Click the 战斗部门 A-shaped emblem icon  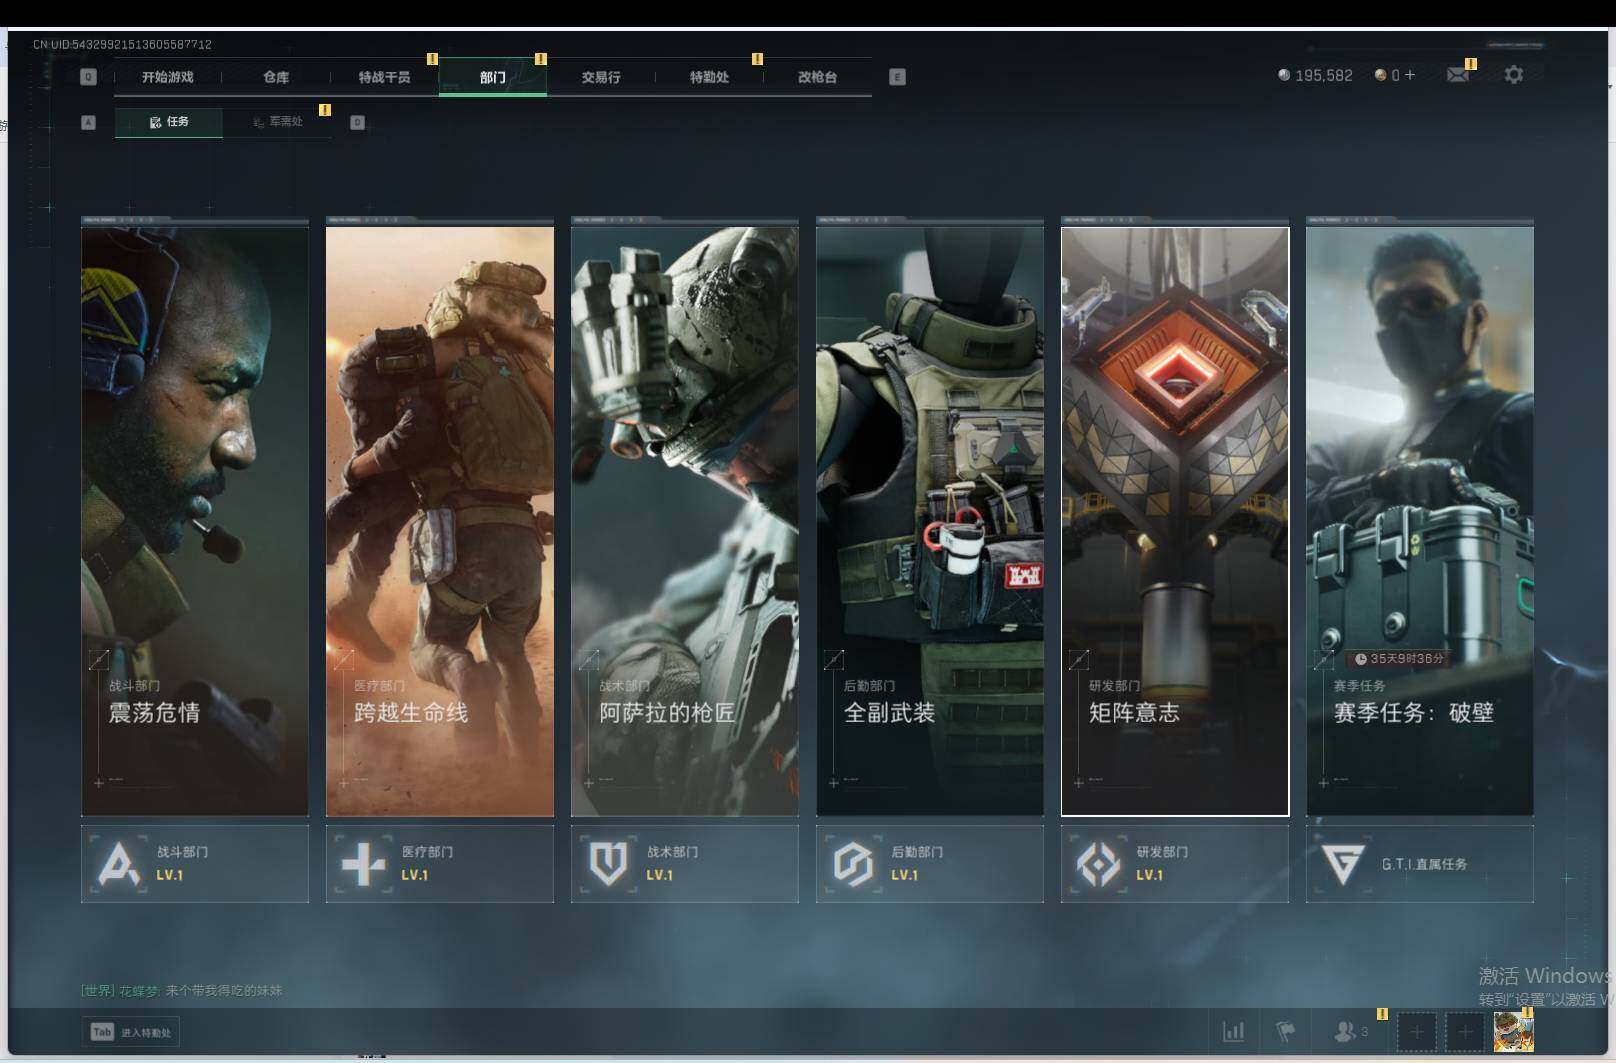coord(119,863)
